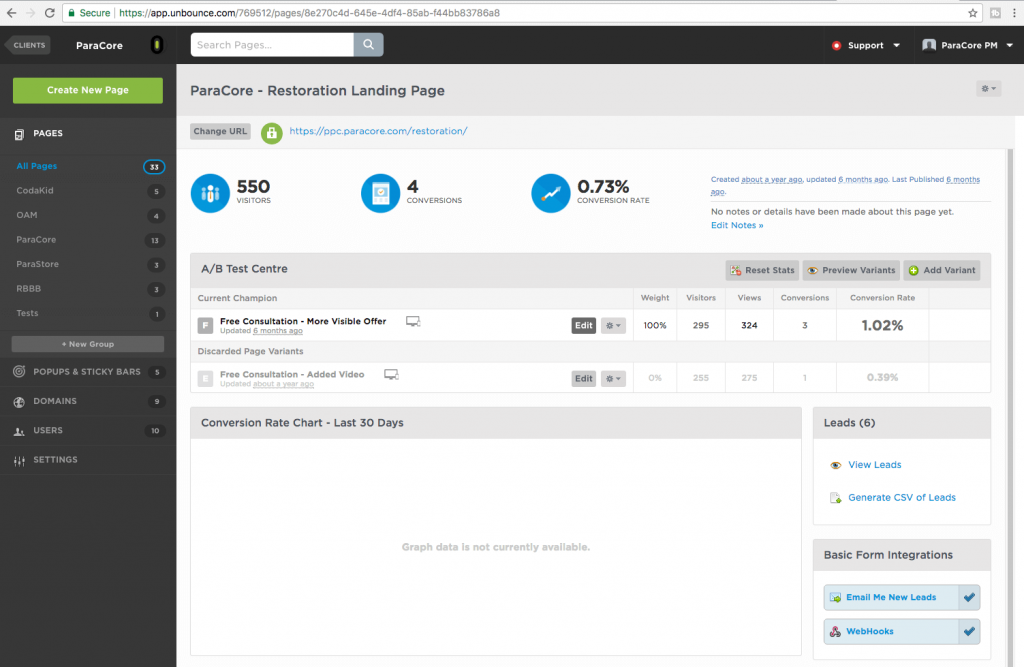Bookmark this page with the star icon
The height and width of the screenshot is (667, 1024).
(x=972, y=12)
